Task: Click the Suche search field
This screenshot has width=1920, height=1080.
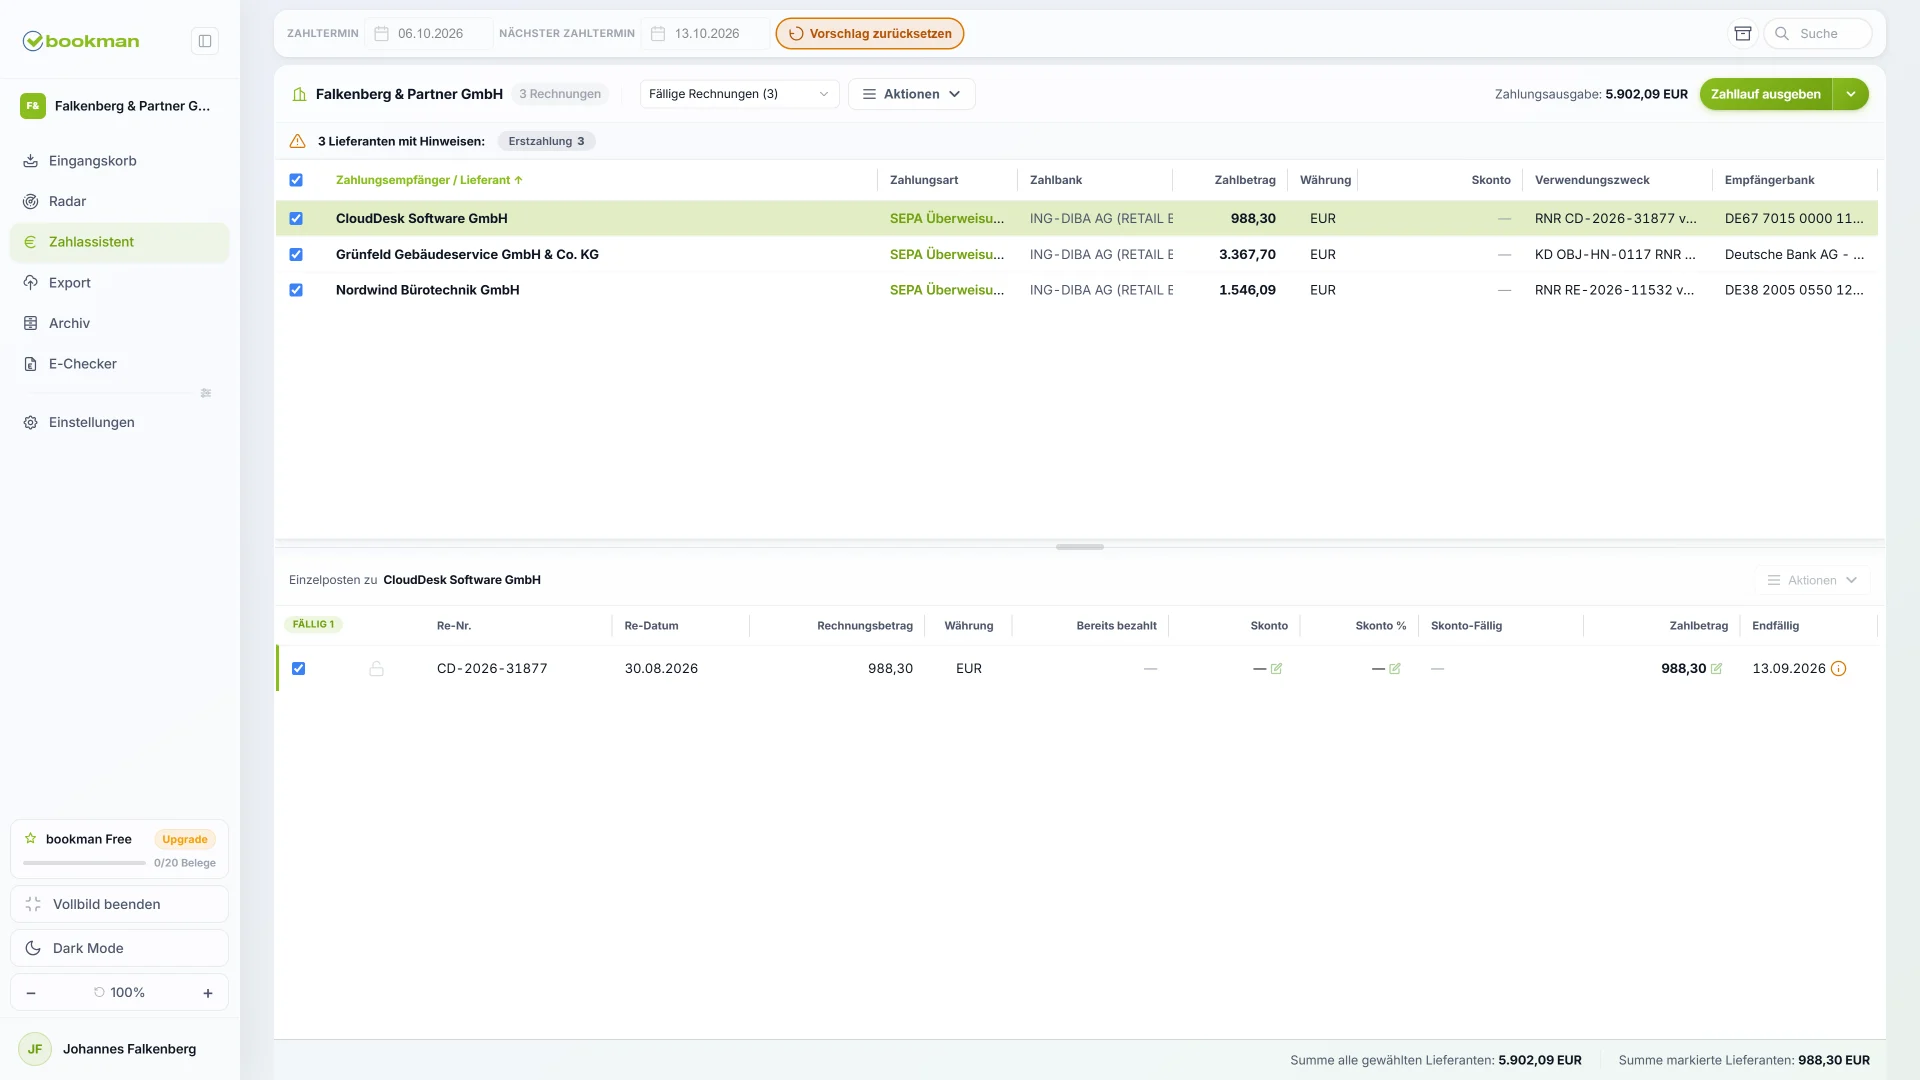Action: click(x=1818, y=34)
